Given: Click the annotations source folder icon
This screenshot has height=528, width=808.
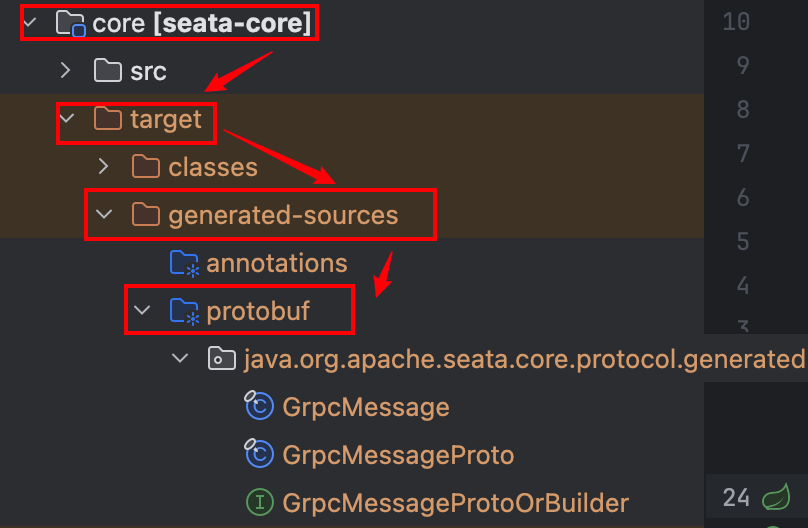Looking at the screenshot, I should (x=184, y=263).
